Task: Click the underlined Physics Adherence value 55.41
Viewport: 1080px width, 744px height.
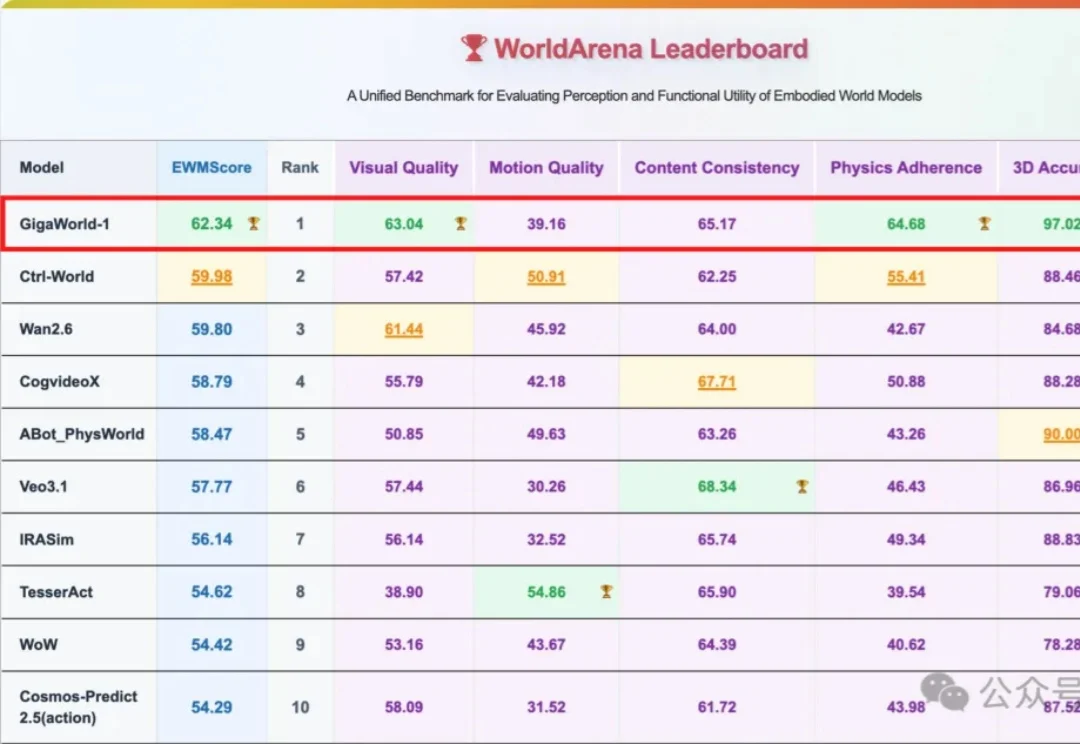Action: click(906, 277)
